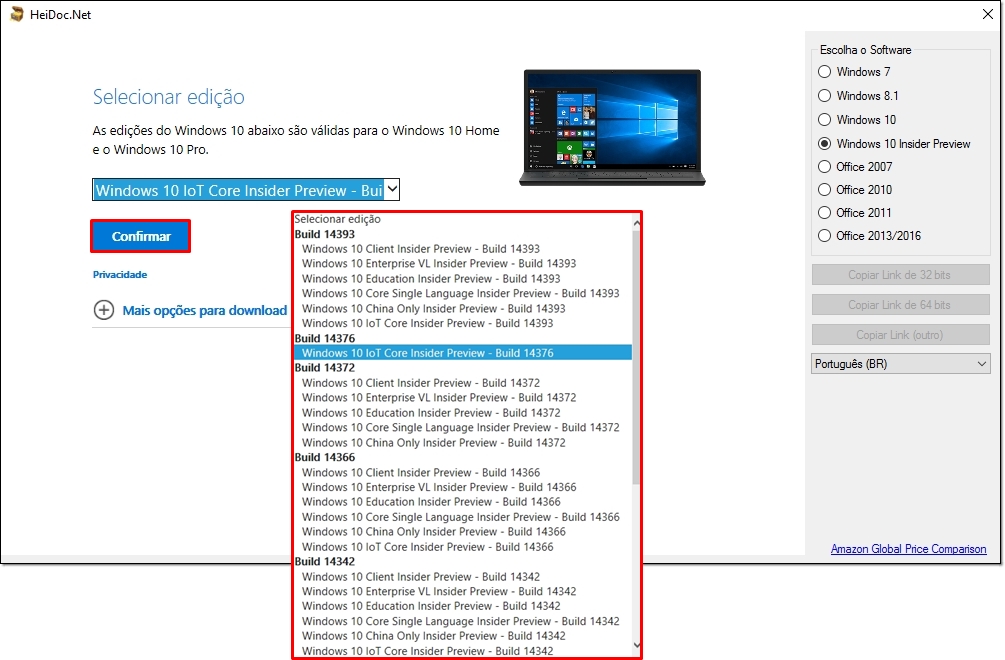Click the scroll up arrow of edition list
The width and height of the screenshot is (1005, 660).
coord(636,223)
